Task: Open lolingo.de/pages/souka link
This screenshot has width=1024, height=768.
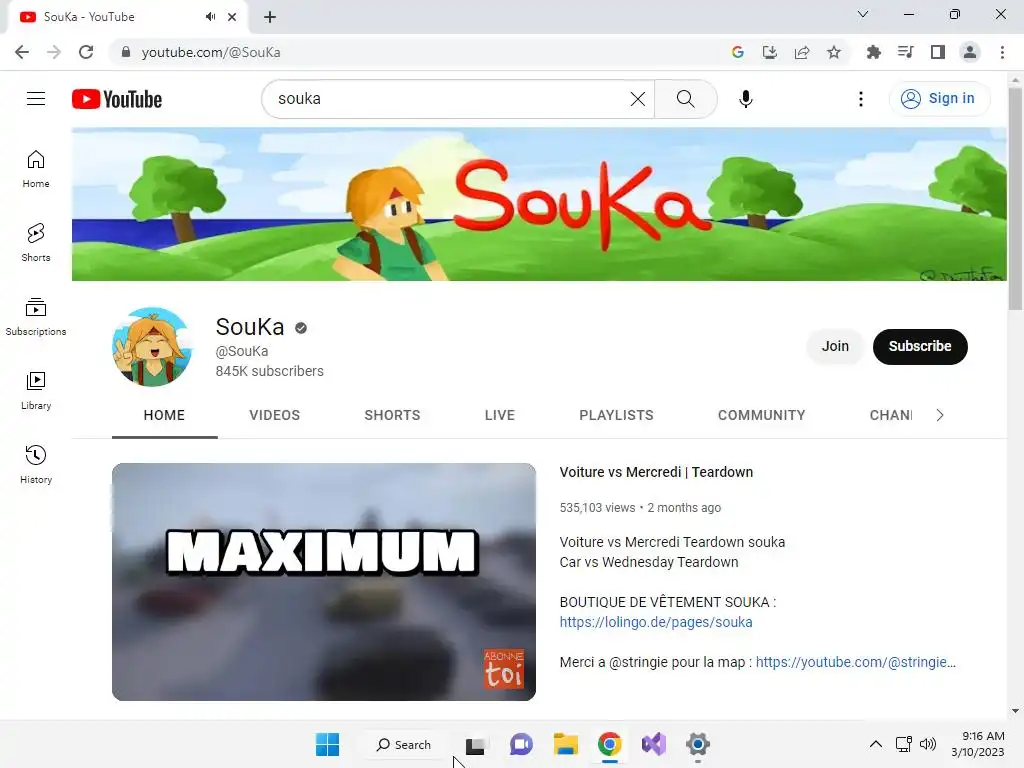Action: 656,622
